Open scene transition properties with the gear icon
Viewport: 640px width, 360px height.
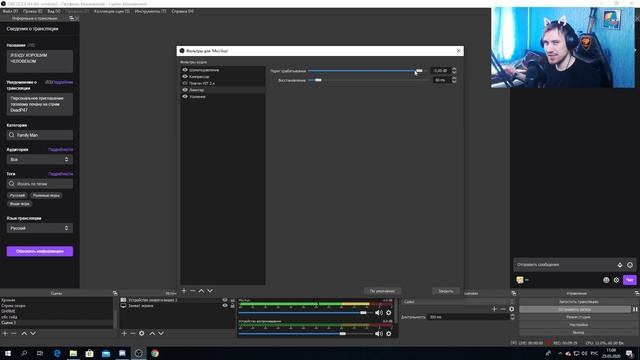pos(511,309)
